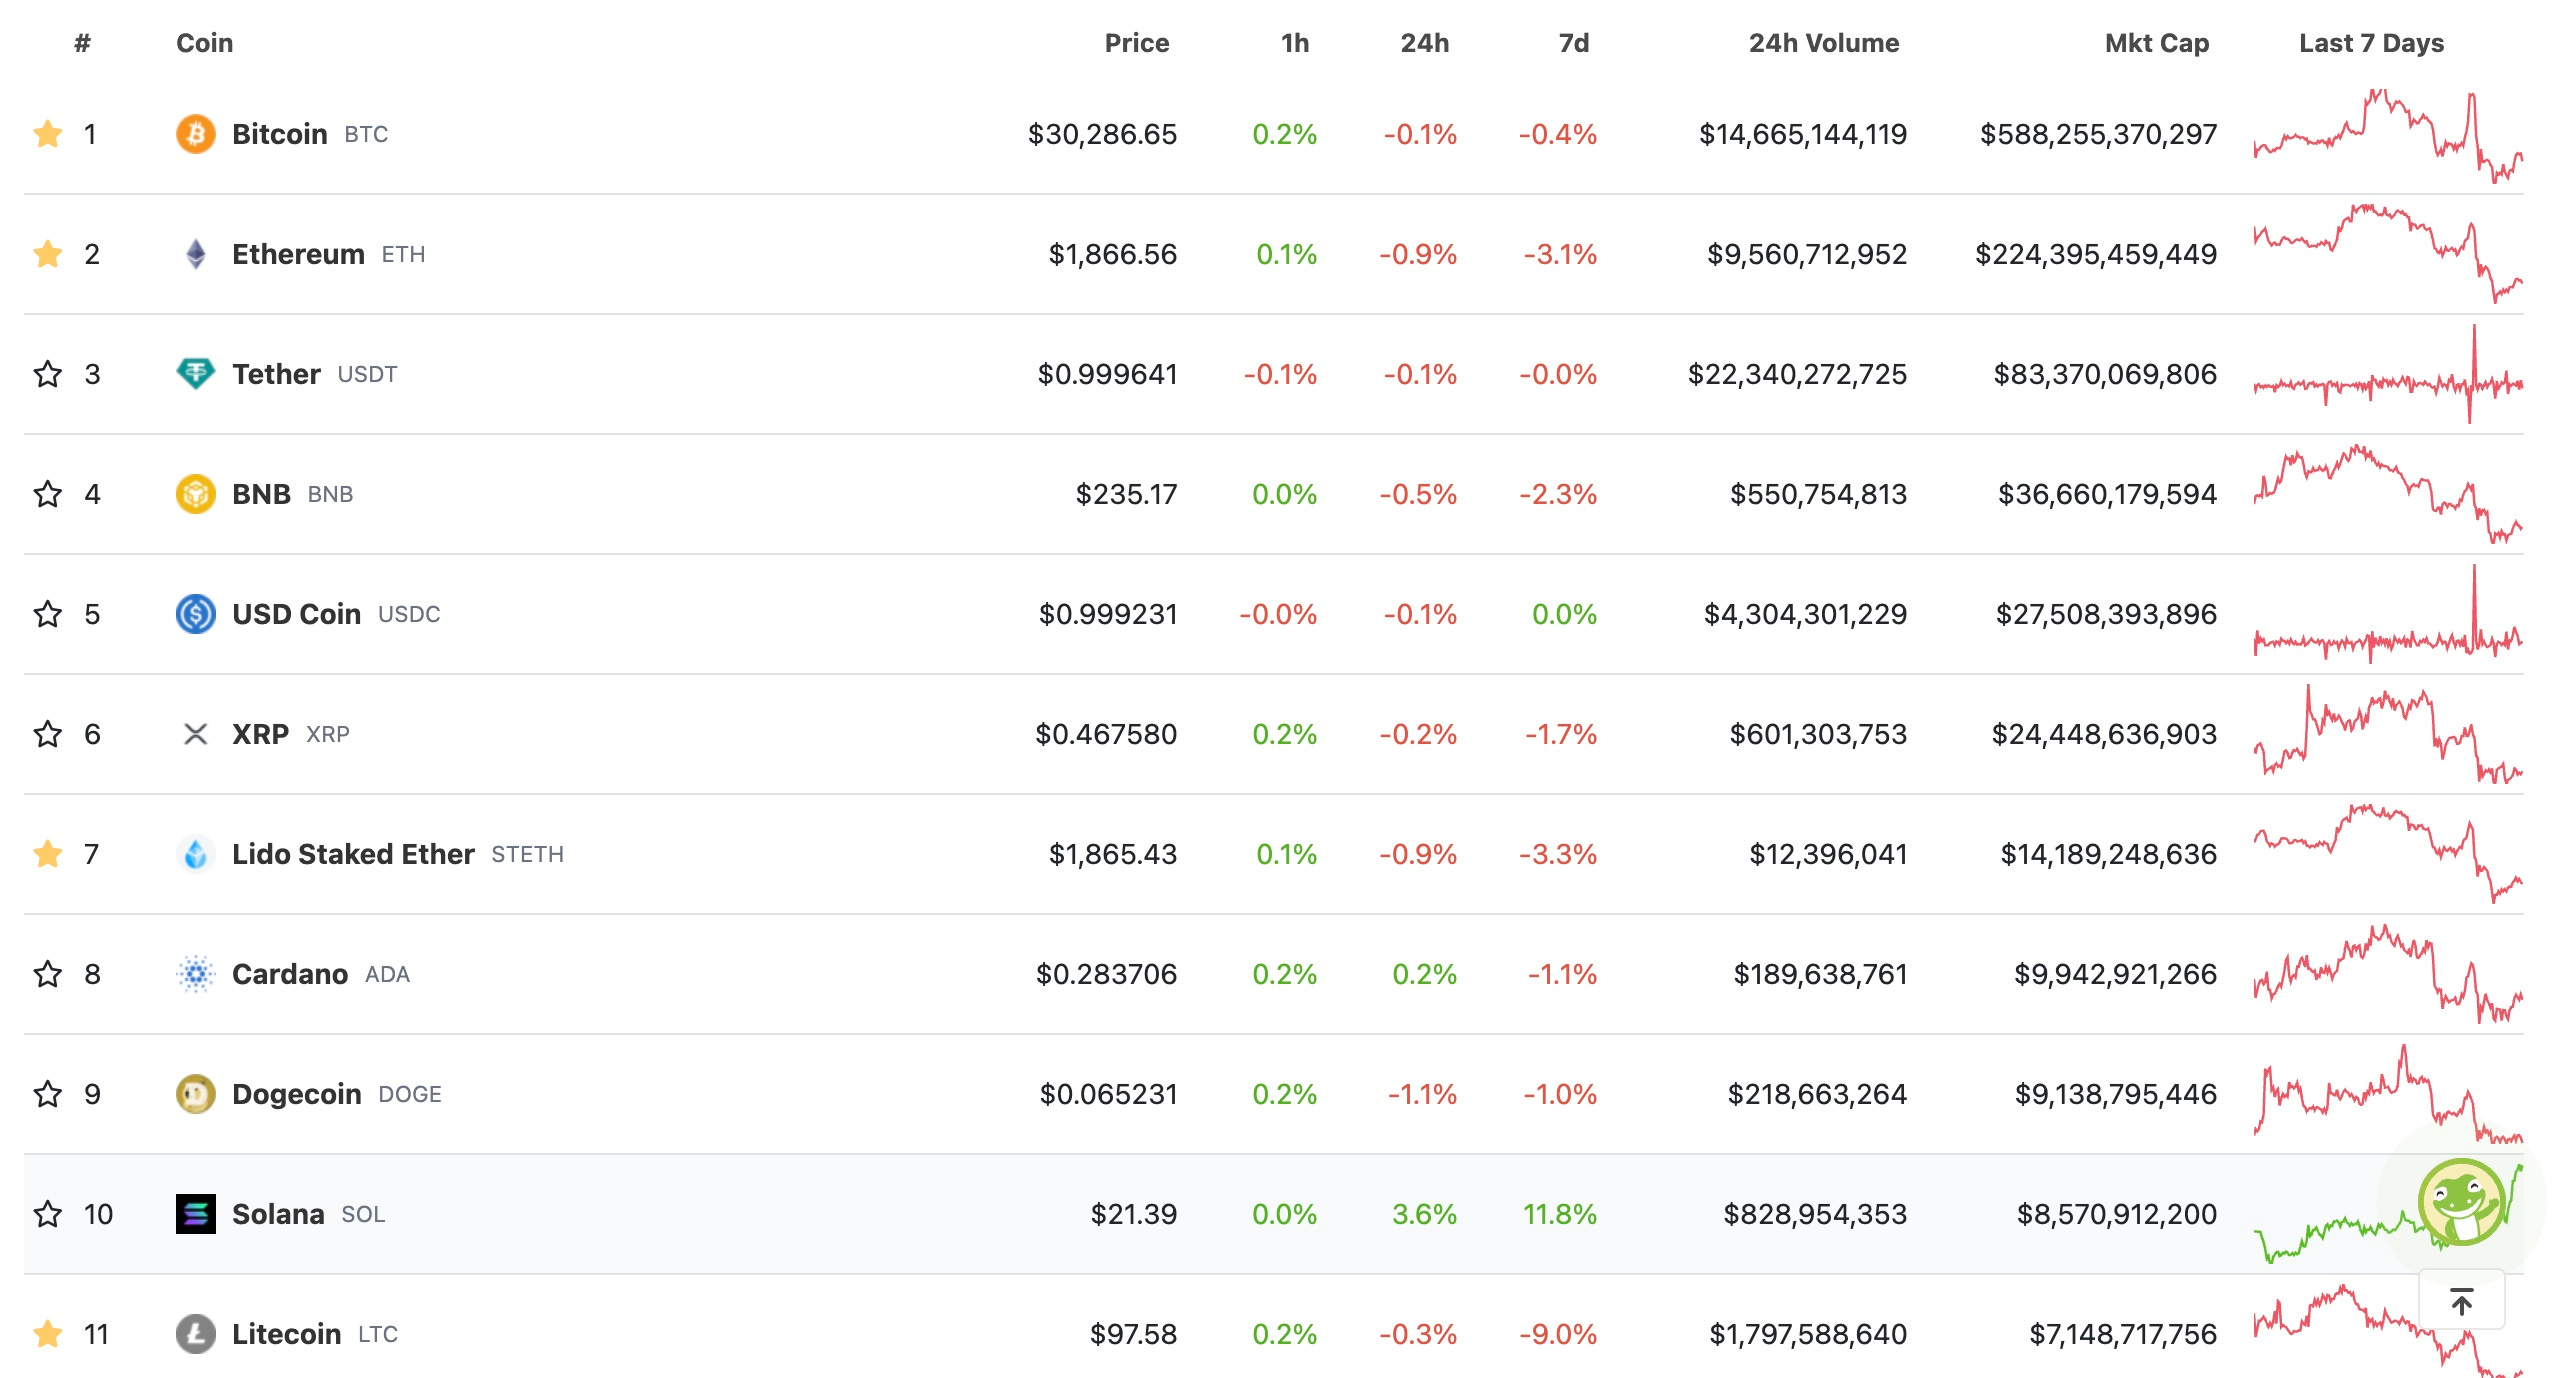Sort by 1h change column
2554x1378 pixels.
tap(1294, 43)
